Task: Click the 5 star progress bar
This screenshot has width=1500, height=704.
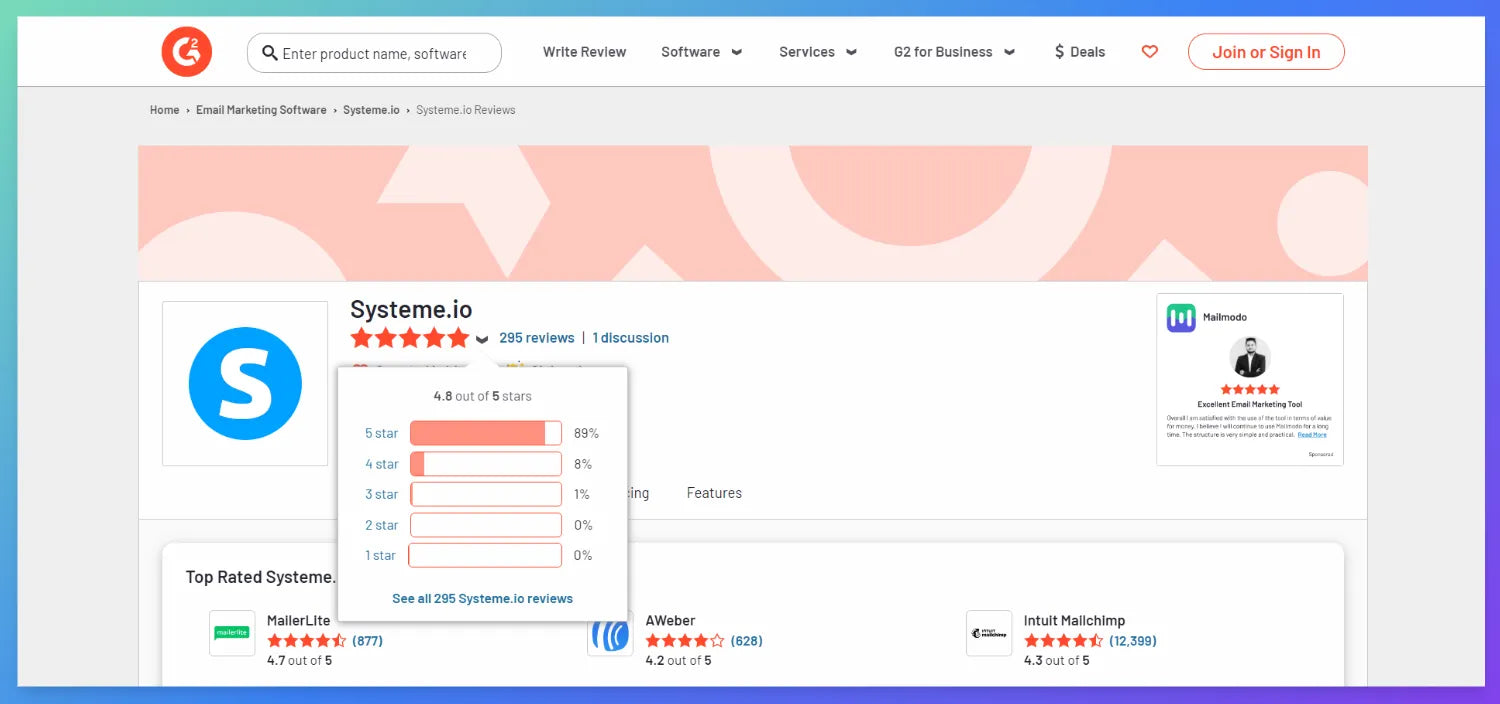Action: coord(486,433)
